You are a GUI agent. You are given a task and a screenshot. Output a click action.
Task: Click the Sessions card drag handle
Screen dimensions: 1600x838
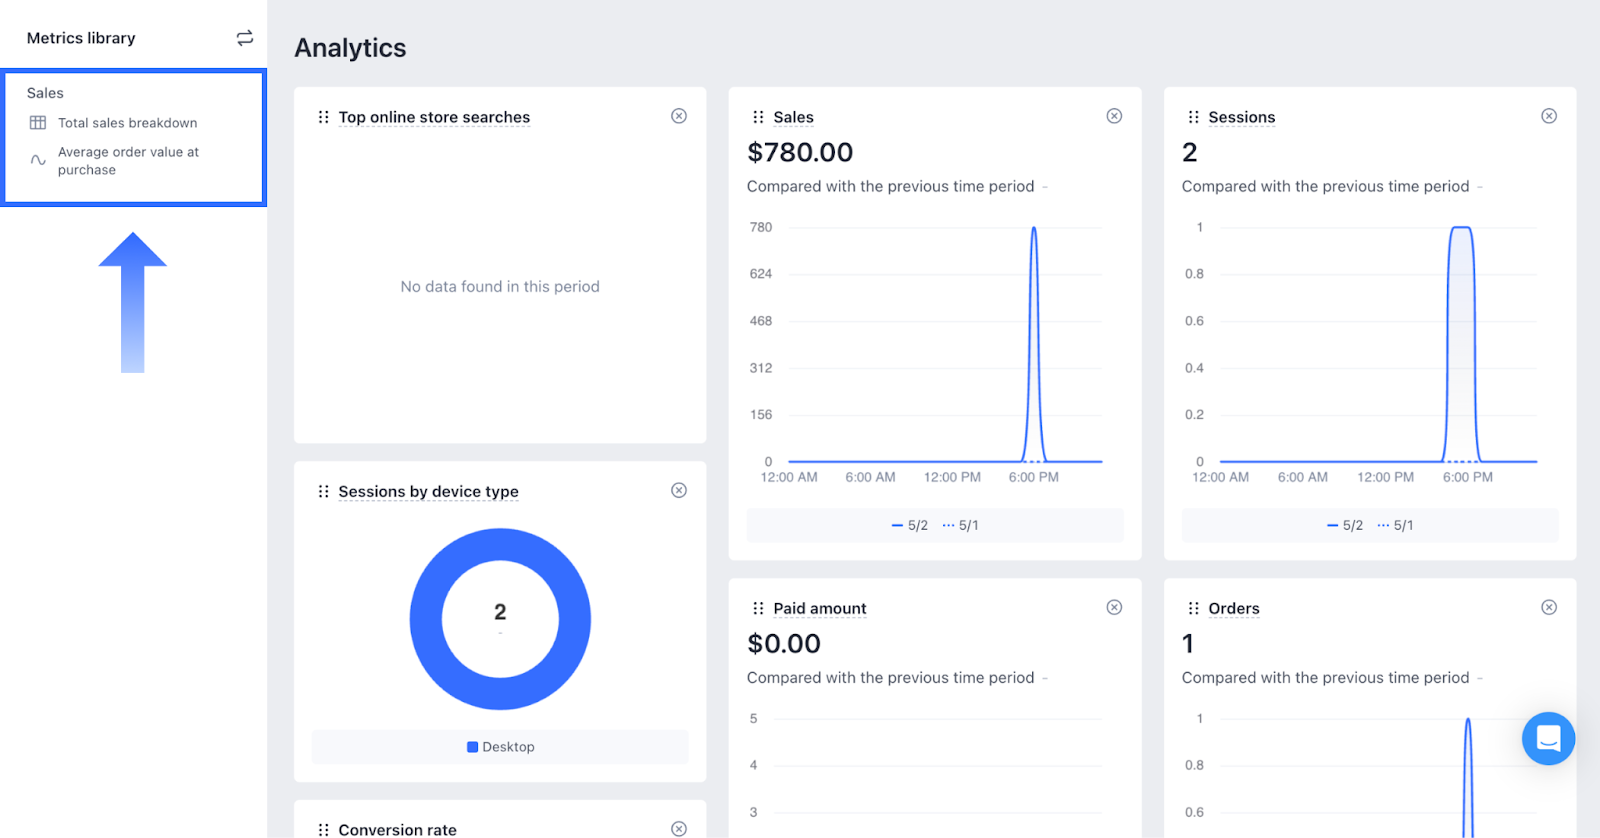click(x=1193, y=117)
